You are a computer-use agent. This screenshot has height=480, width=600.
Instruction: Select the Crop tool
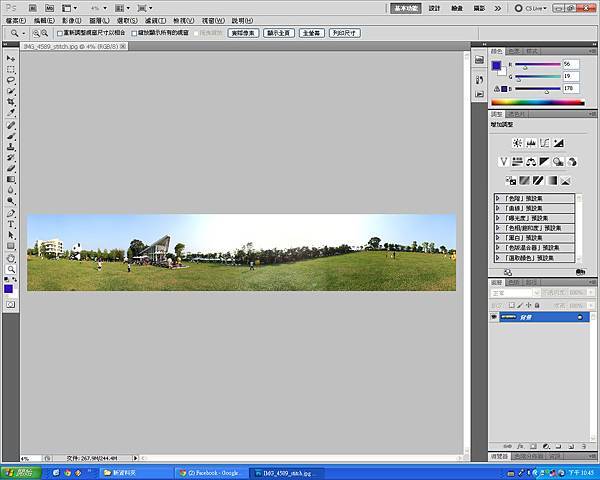point(11,102)
